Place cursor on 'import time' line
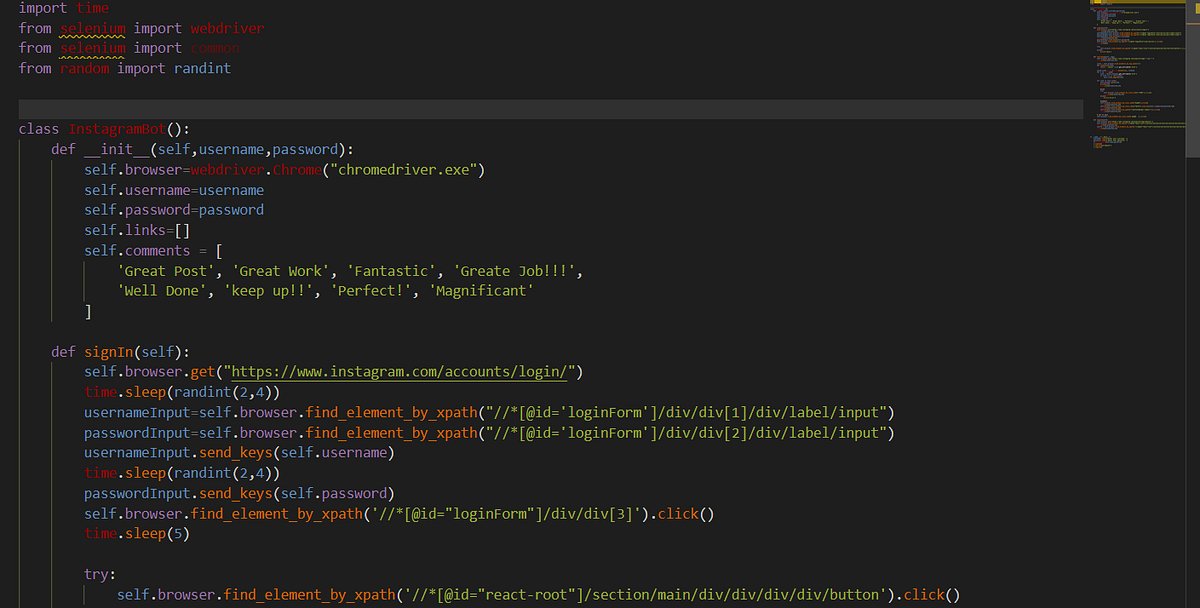The height and width of the screenshot is (608, 1200). click(64, 8)
